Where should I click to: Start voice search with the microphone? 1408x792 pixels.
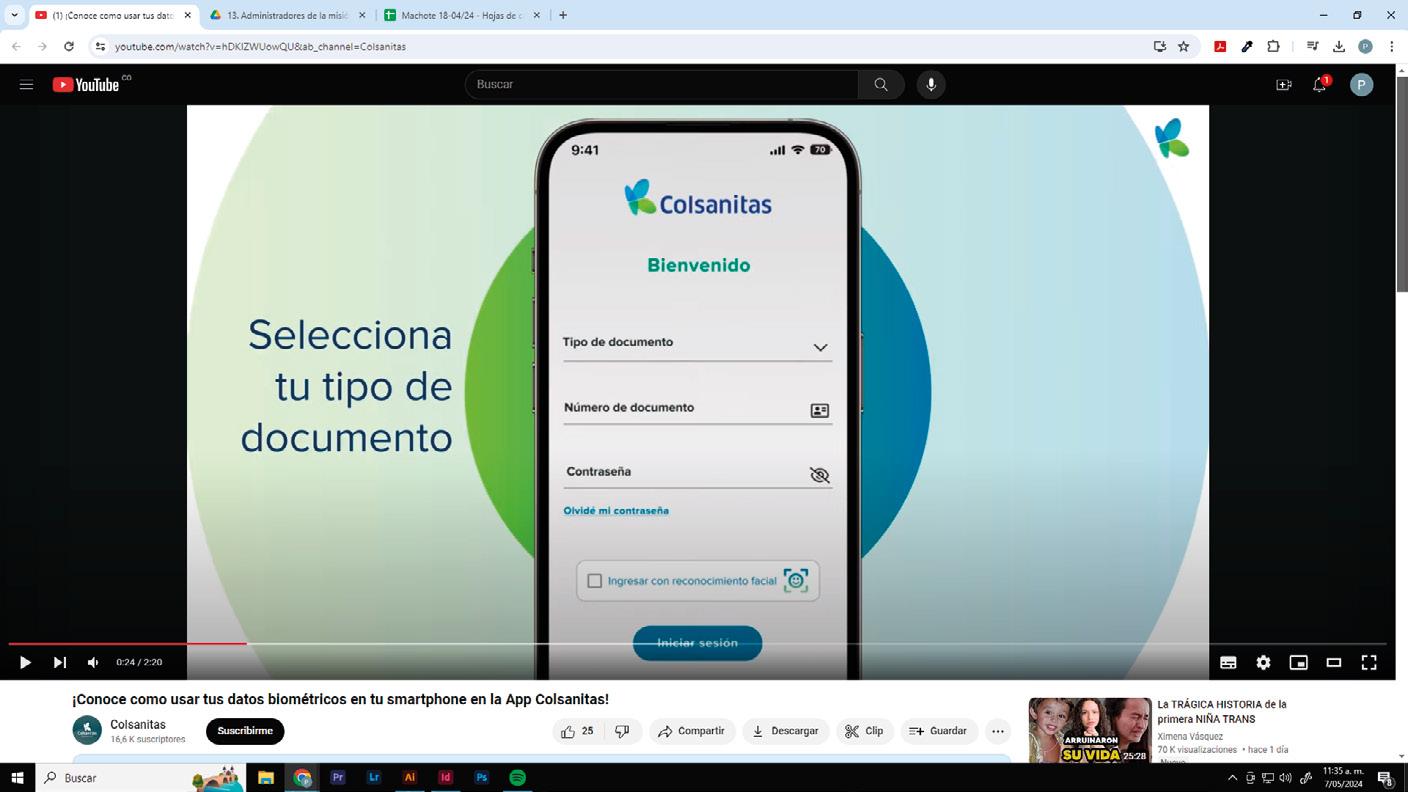click(931, 85)
